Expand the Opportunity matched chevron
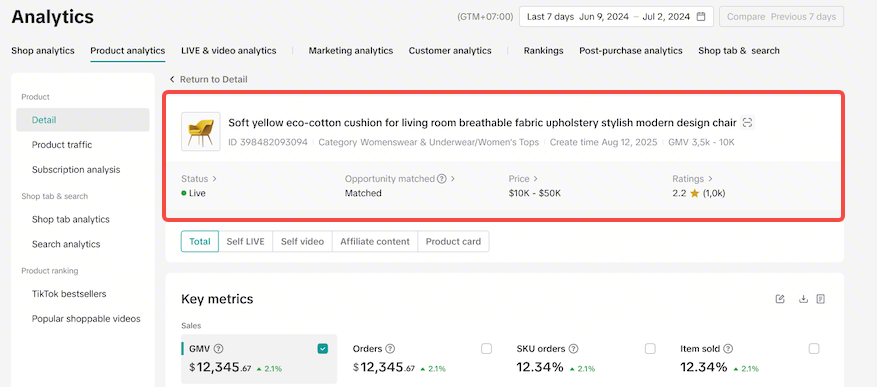 pos(452,179)
